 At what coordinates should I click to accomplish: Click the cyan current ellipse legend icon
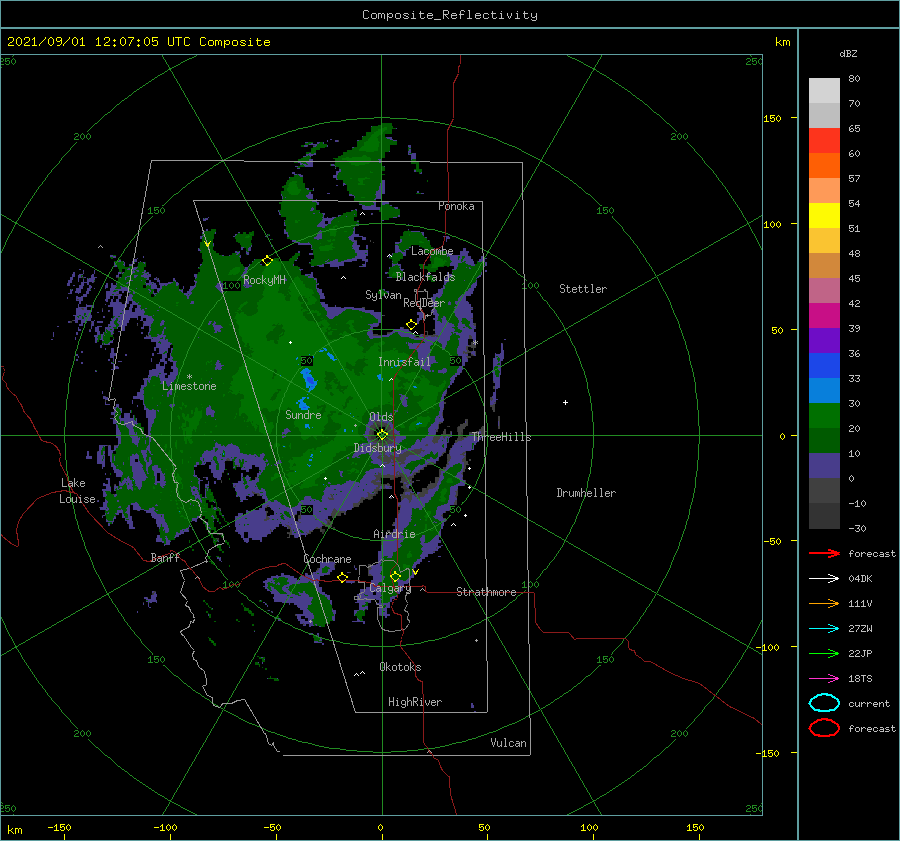point(824,703)
